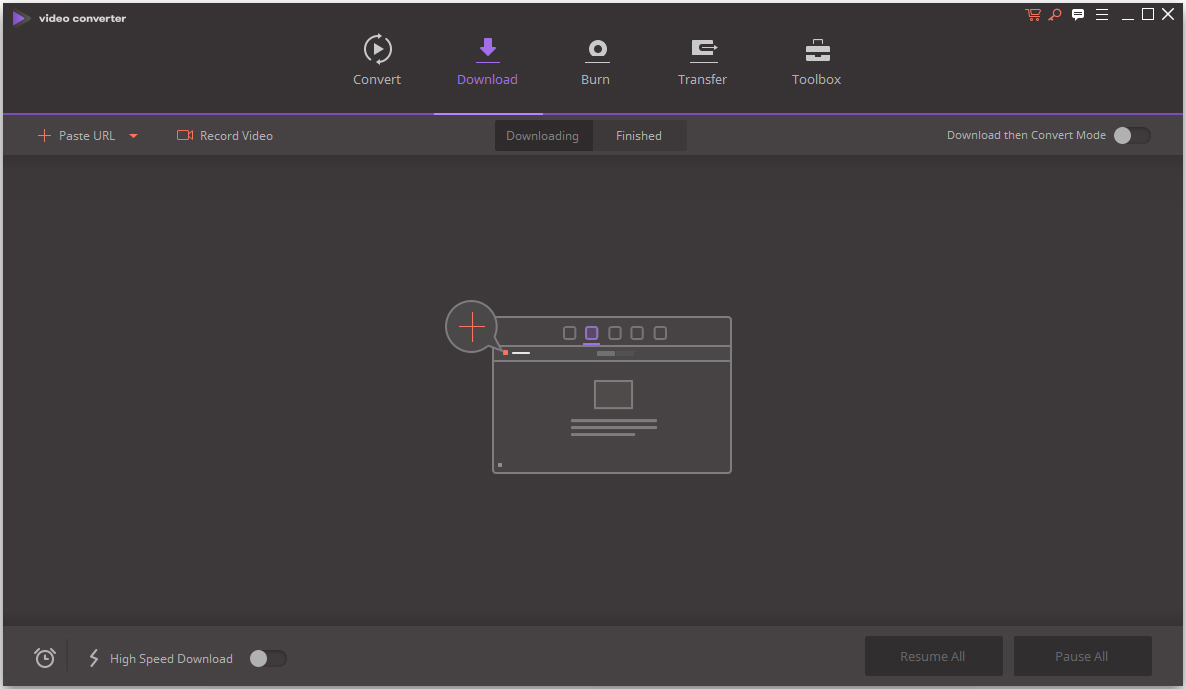Click the Download then Convert Mode label
This screenshot has width=1186, height=689.
tap(1026, 135)
